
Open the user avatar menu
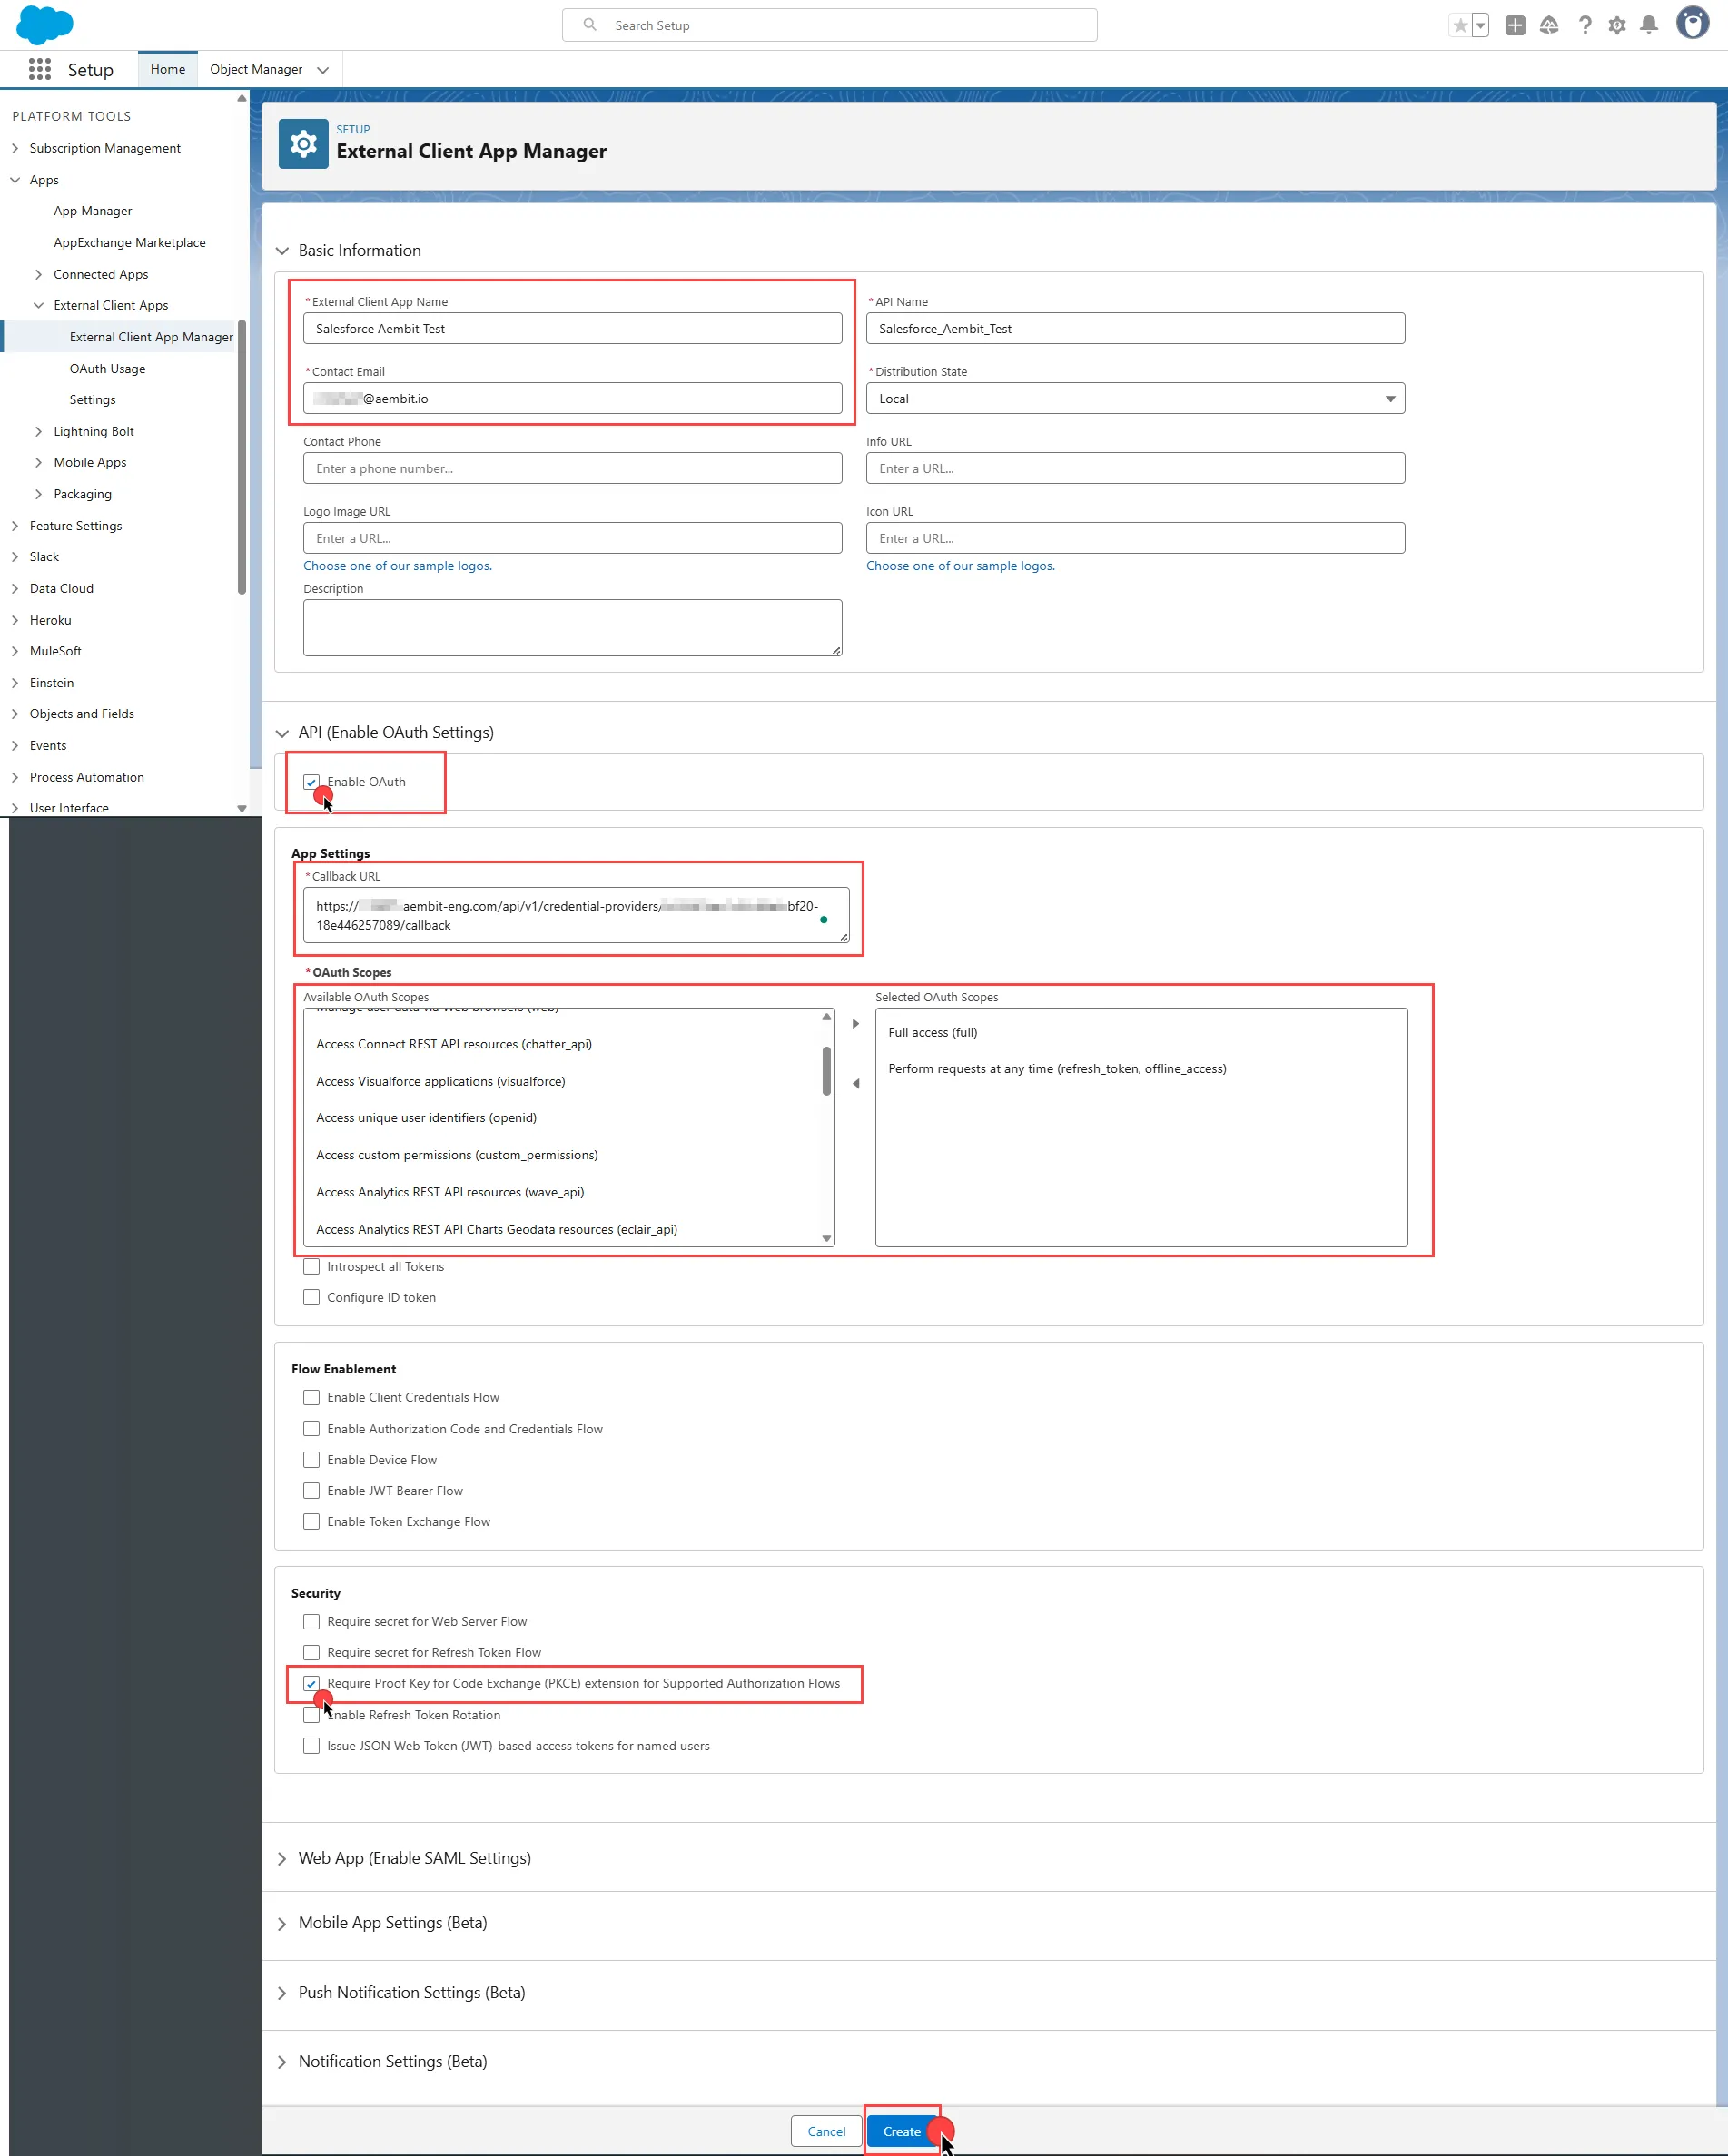[1692, 23]
